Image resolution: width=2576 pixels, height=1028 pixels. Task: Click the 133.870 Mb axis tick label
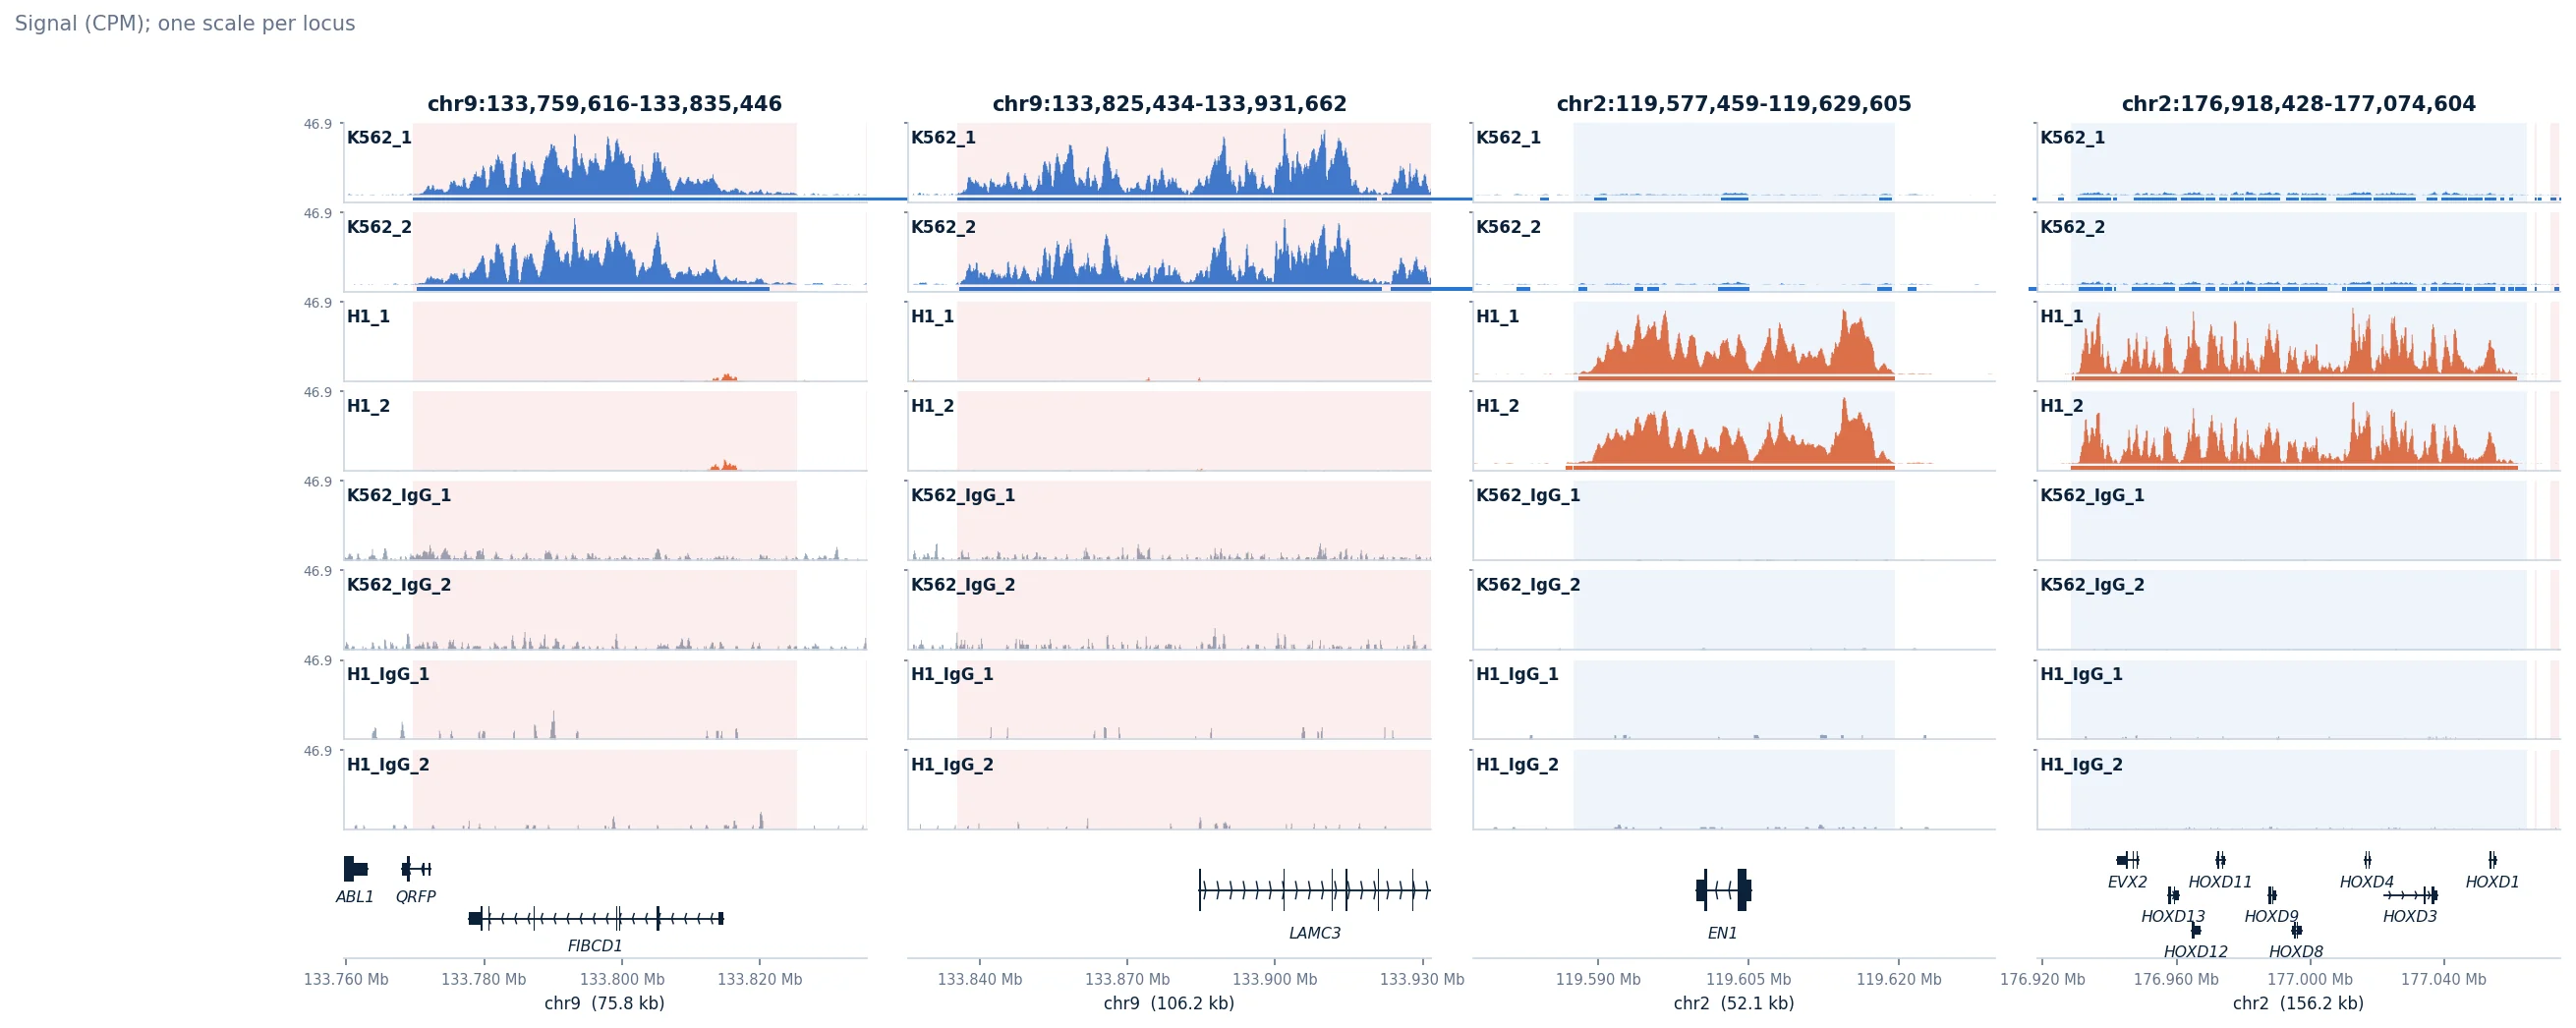coord(1127,980)
